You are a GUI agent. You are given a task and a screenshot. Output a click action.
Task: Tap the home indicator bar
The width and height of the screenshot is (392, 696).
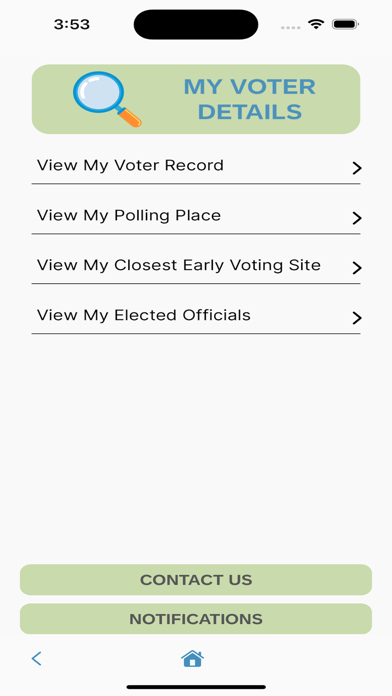click(196, 687)
